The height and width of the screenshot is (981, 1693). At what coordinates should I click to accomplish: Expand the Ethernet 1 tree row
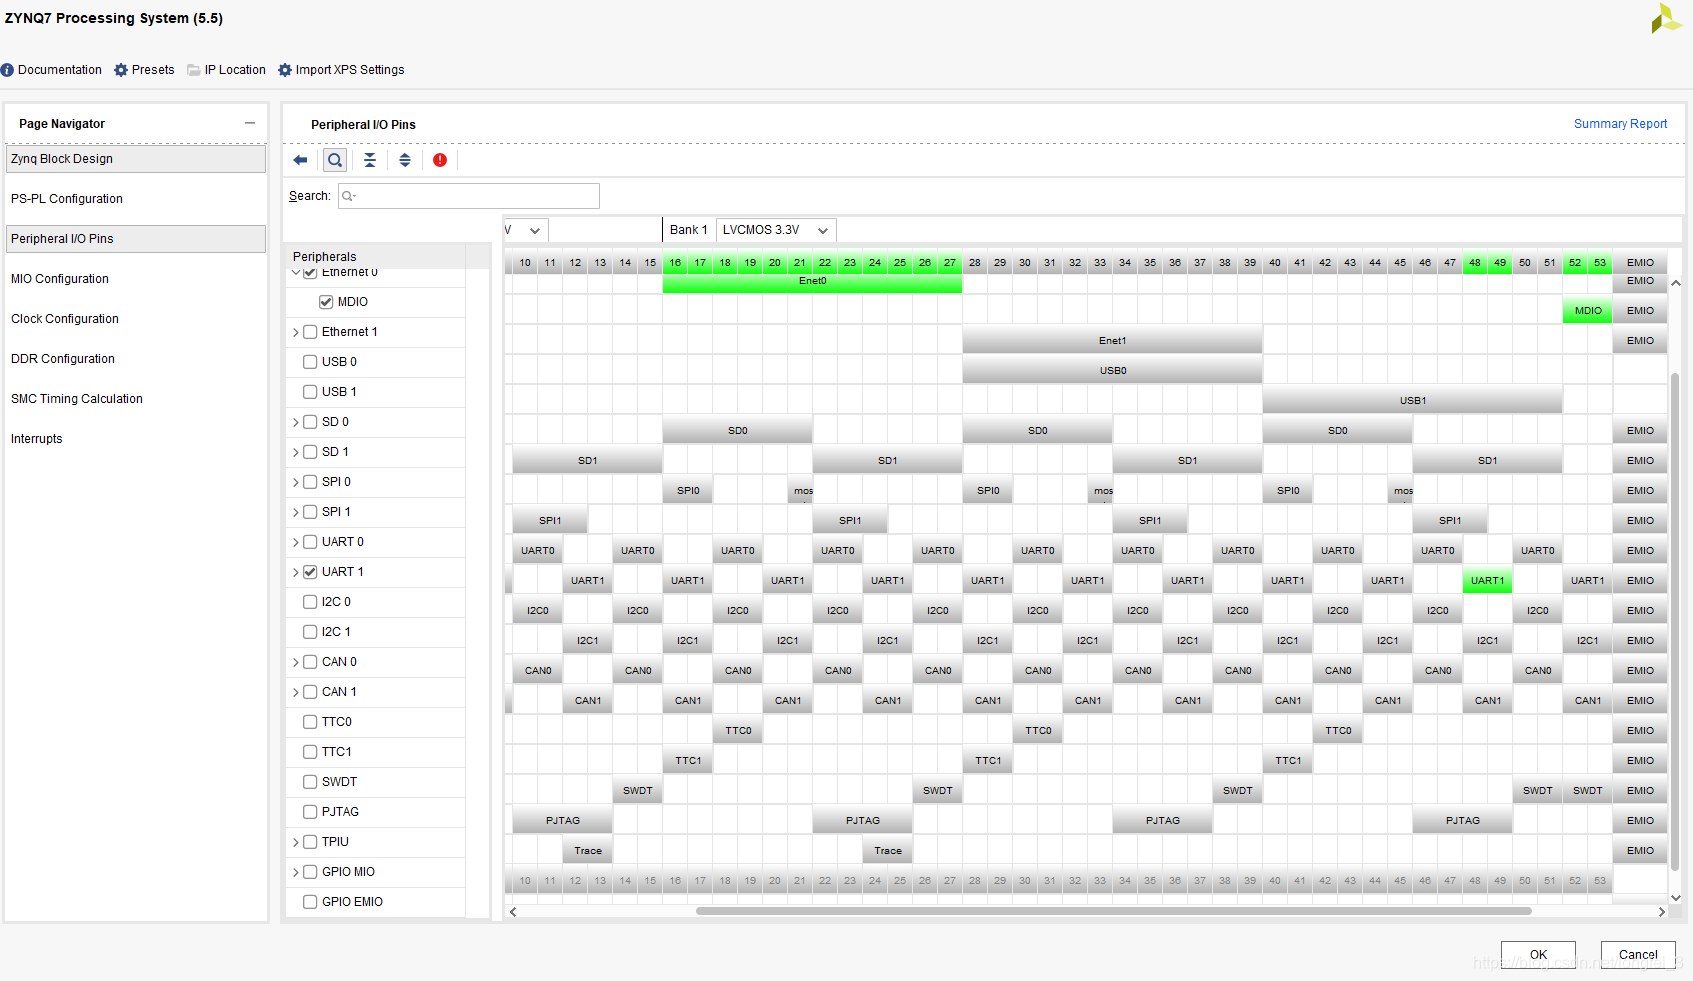pyautogui.click(x=295, y=332)
